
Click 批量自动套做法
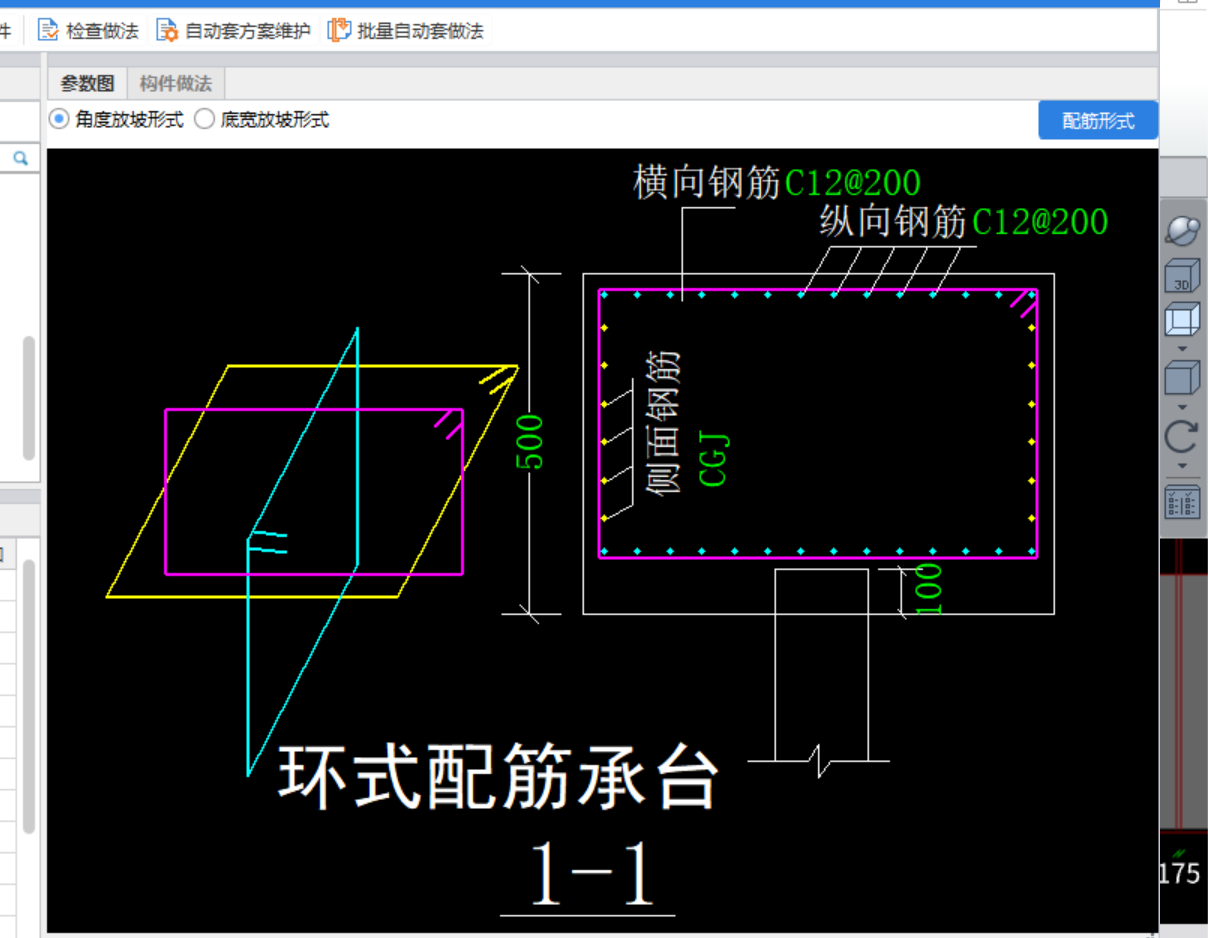(x=407, y=30)
